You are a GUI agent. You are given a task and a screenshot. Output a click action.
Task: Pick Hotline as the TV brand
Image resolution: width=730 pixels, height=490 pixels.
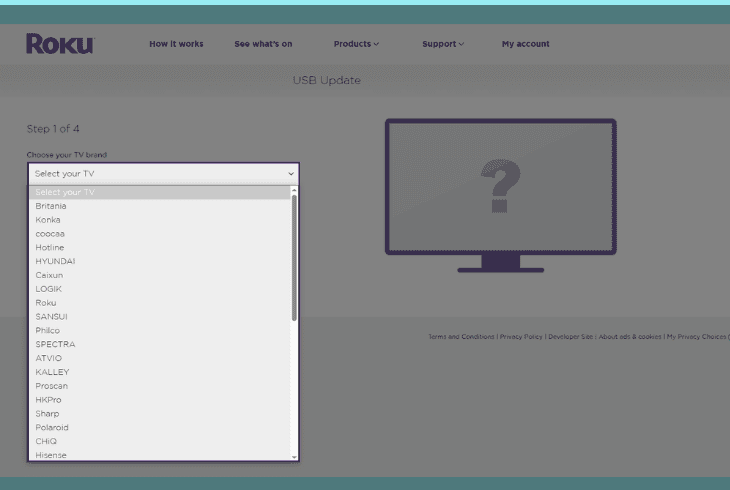coord(160,247)
